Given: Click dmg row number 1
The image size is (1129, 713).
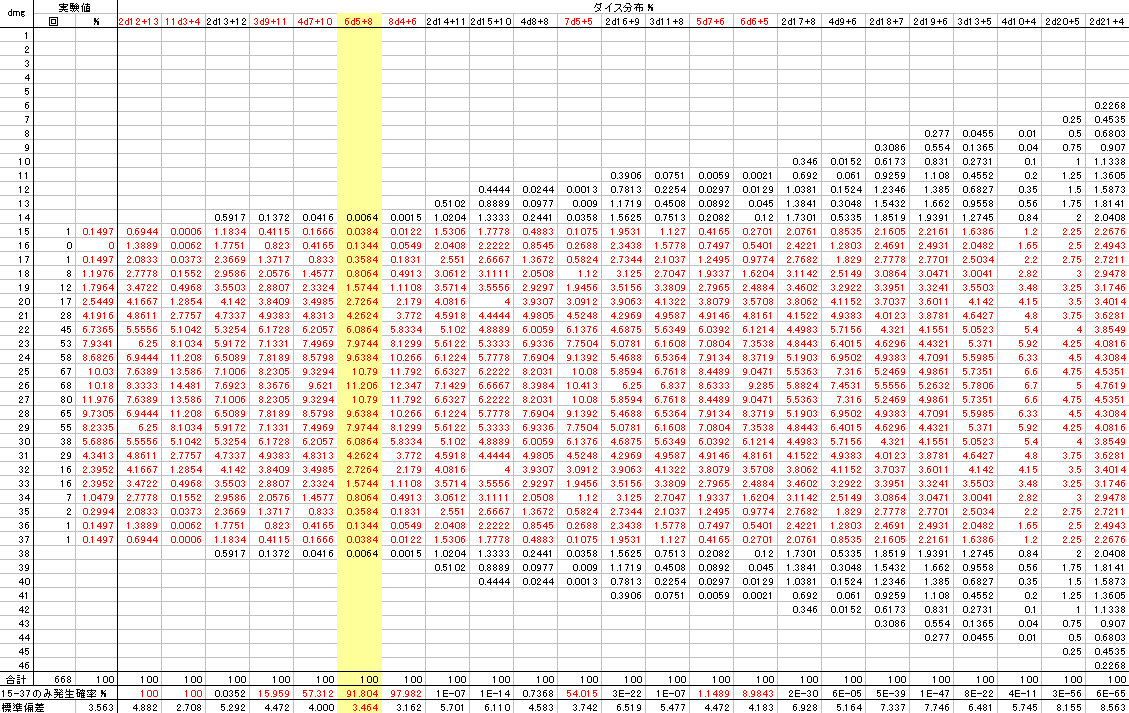Looking at the screenshot, I should (x=16, y=35).
